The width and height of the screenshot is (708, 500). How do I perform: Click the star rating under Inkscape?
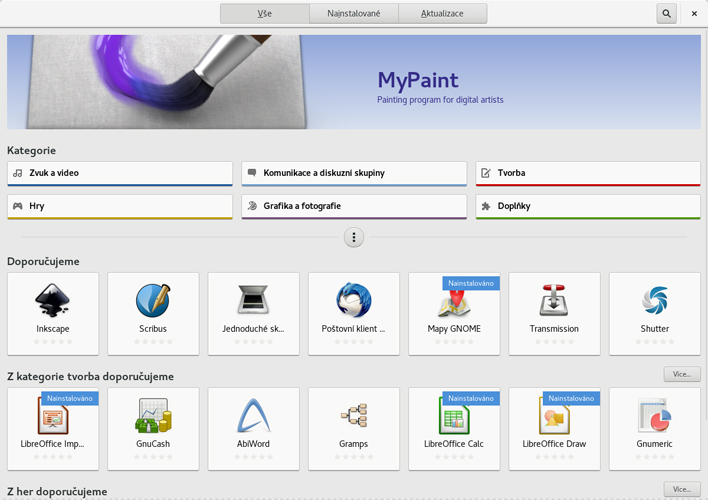click(53, 342)
